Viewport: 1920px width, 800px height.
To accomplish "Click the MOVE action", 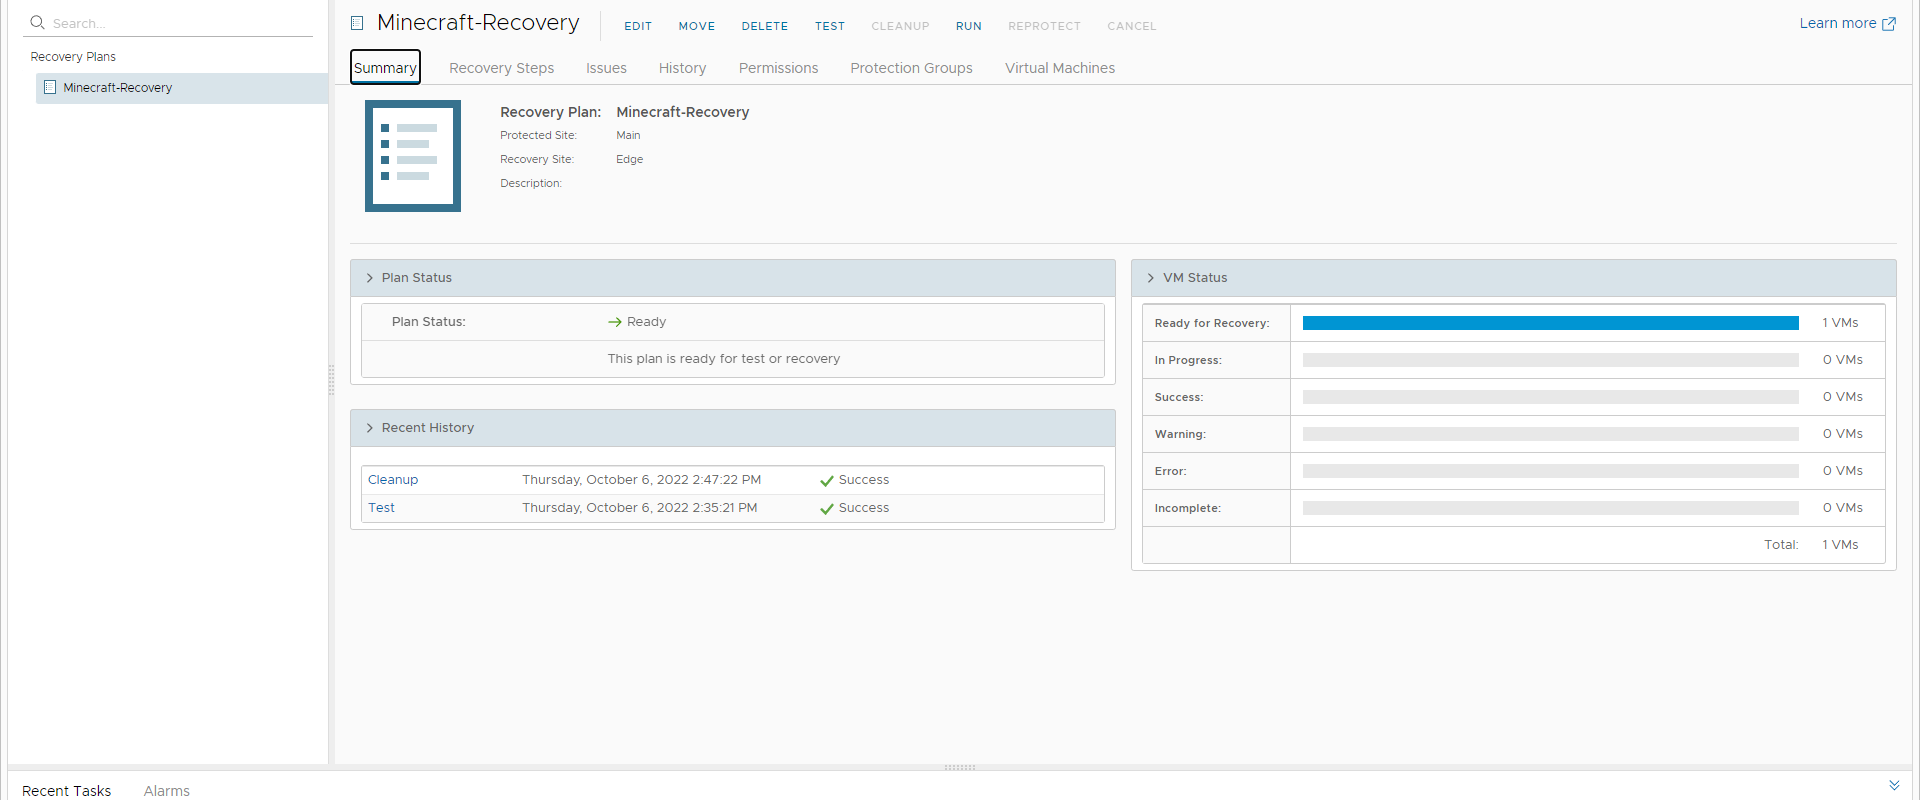I will click(697, 26).
